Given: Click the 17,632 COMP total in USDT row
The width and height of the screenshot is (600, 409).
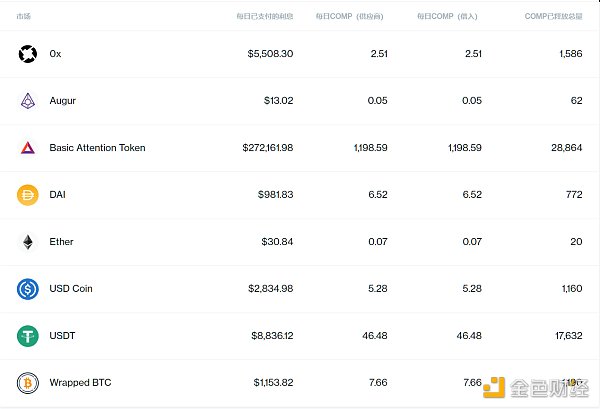Looking at the screenshot, I should tap(565, 336).
